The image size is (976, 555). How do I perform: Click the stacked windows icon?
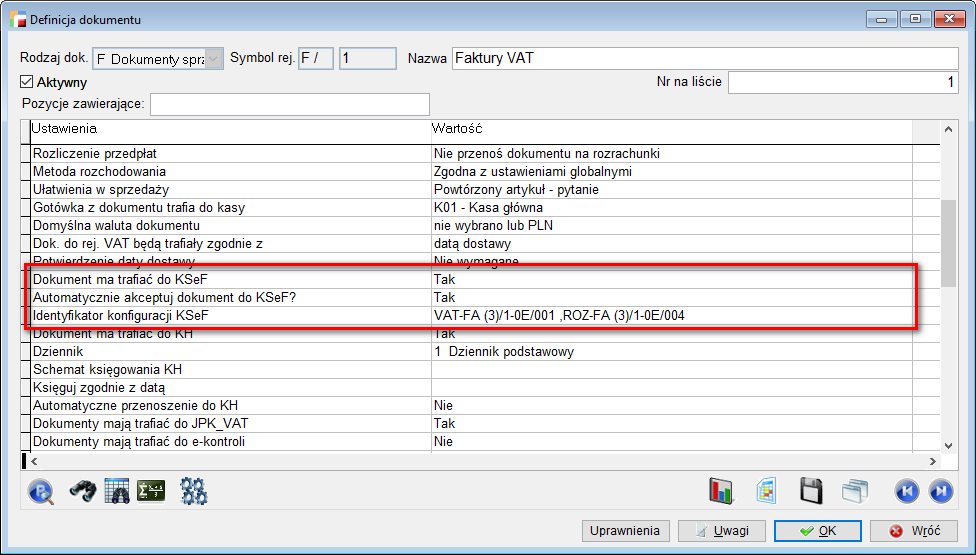point(856,490)
